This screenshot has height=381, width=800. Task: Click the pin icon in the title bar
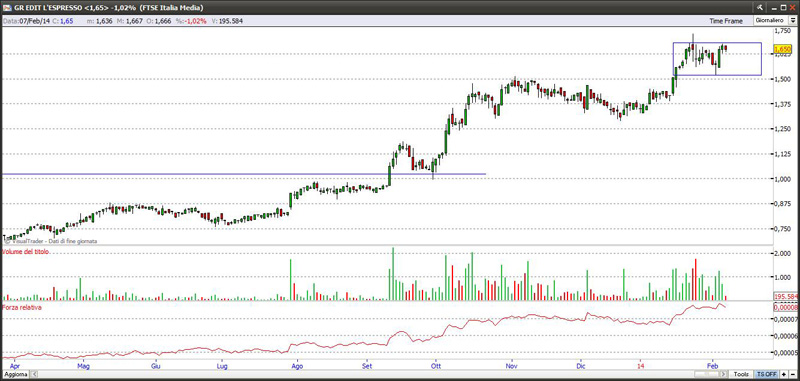click(x=760, y=7)
